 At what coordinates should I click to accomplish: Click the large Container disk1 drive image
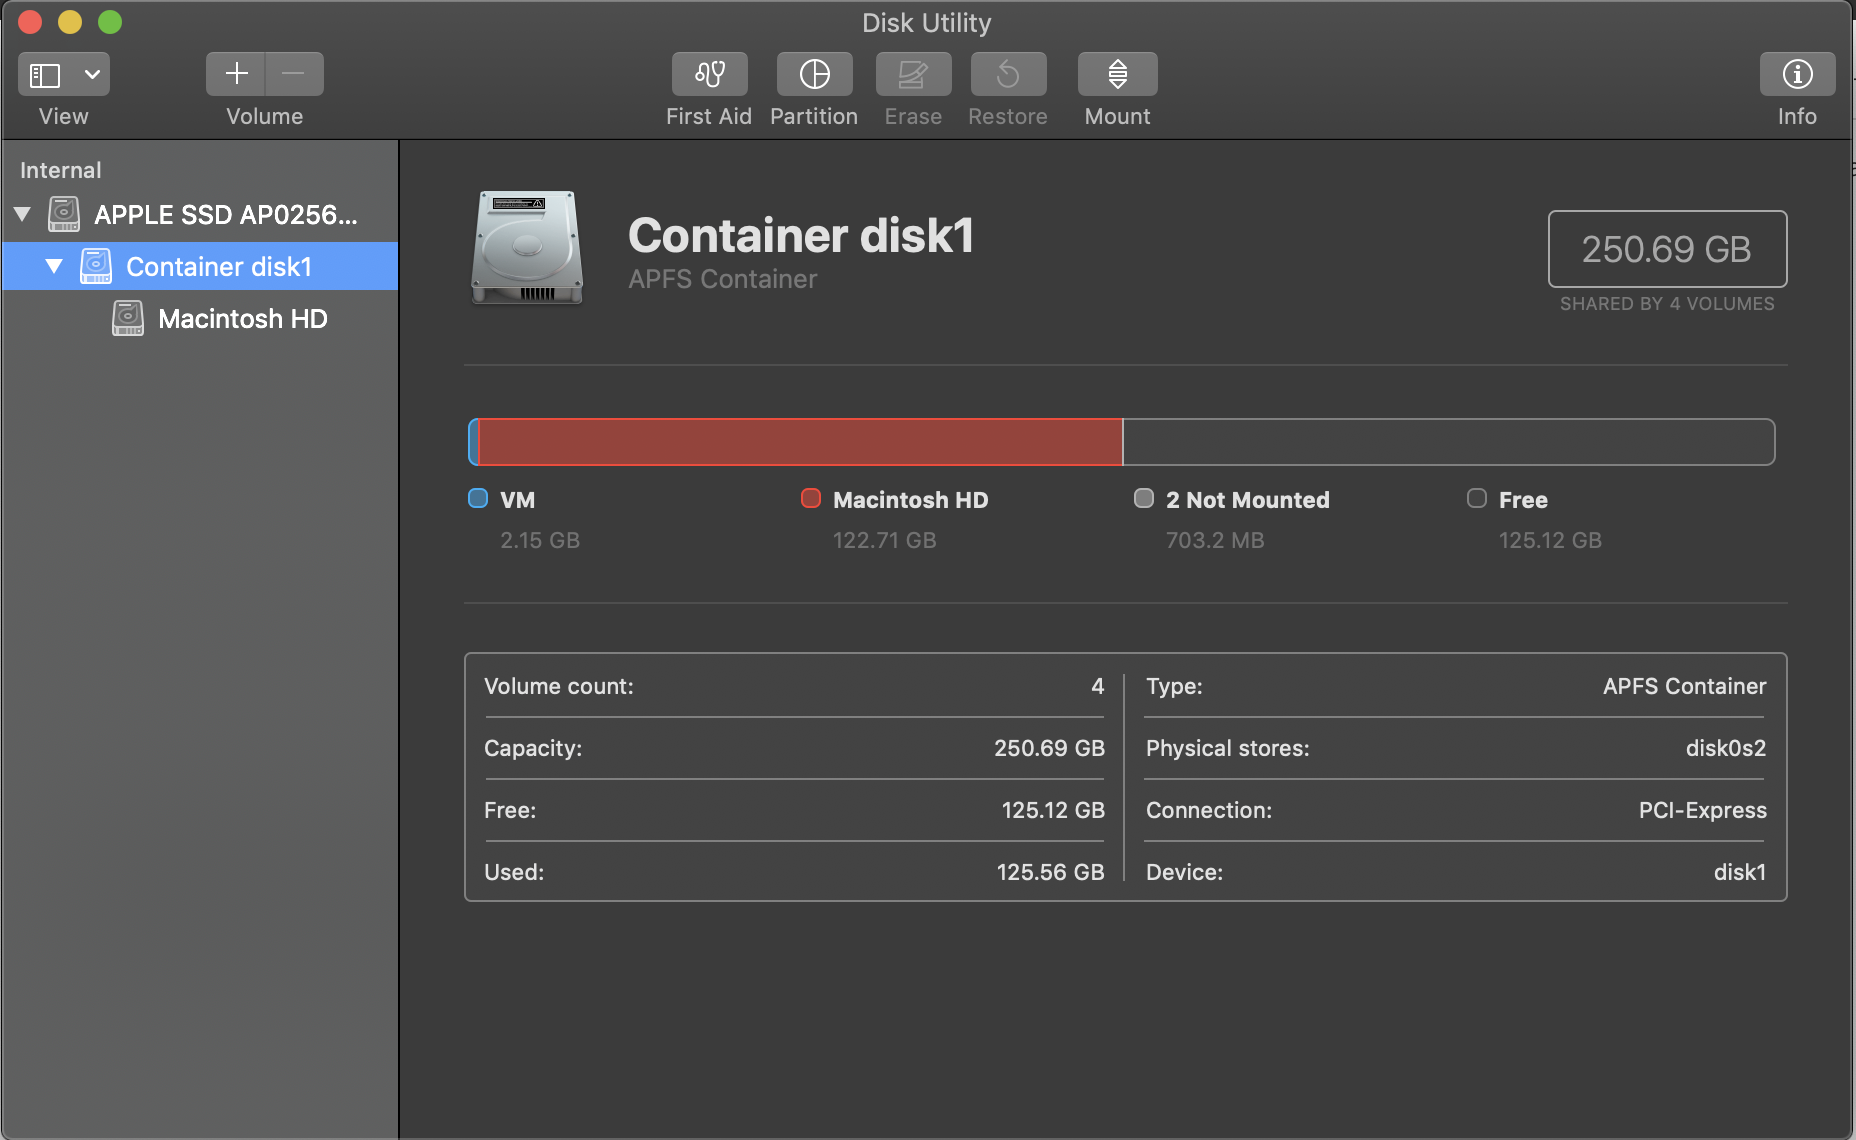pyautogui.click(x=527, y=247)
